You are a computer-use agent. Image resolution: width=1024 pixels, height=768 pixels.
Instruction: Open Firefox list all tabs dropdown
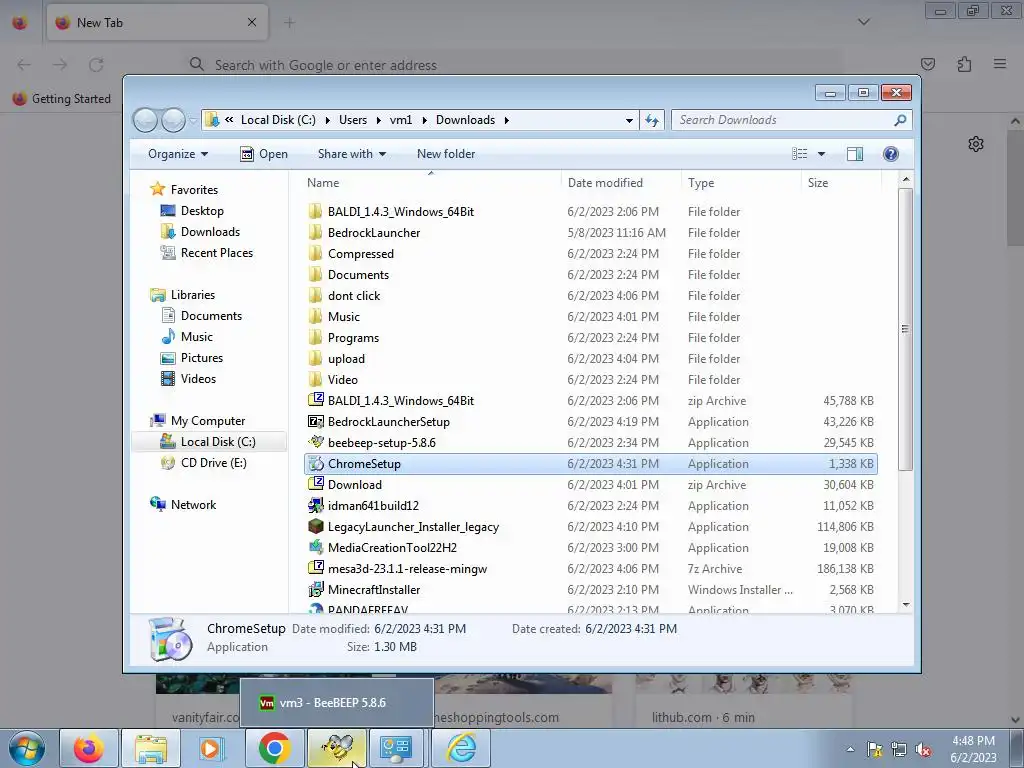coord(864,22)
